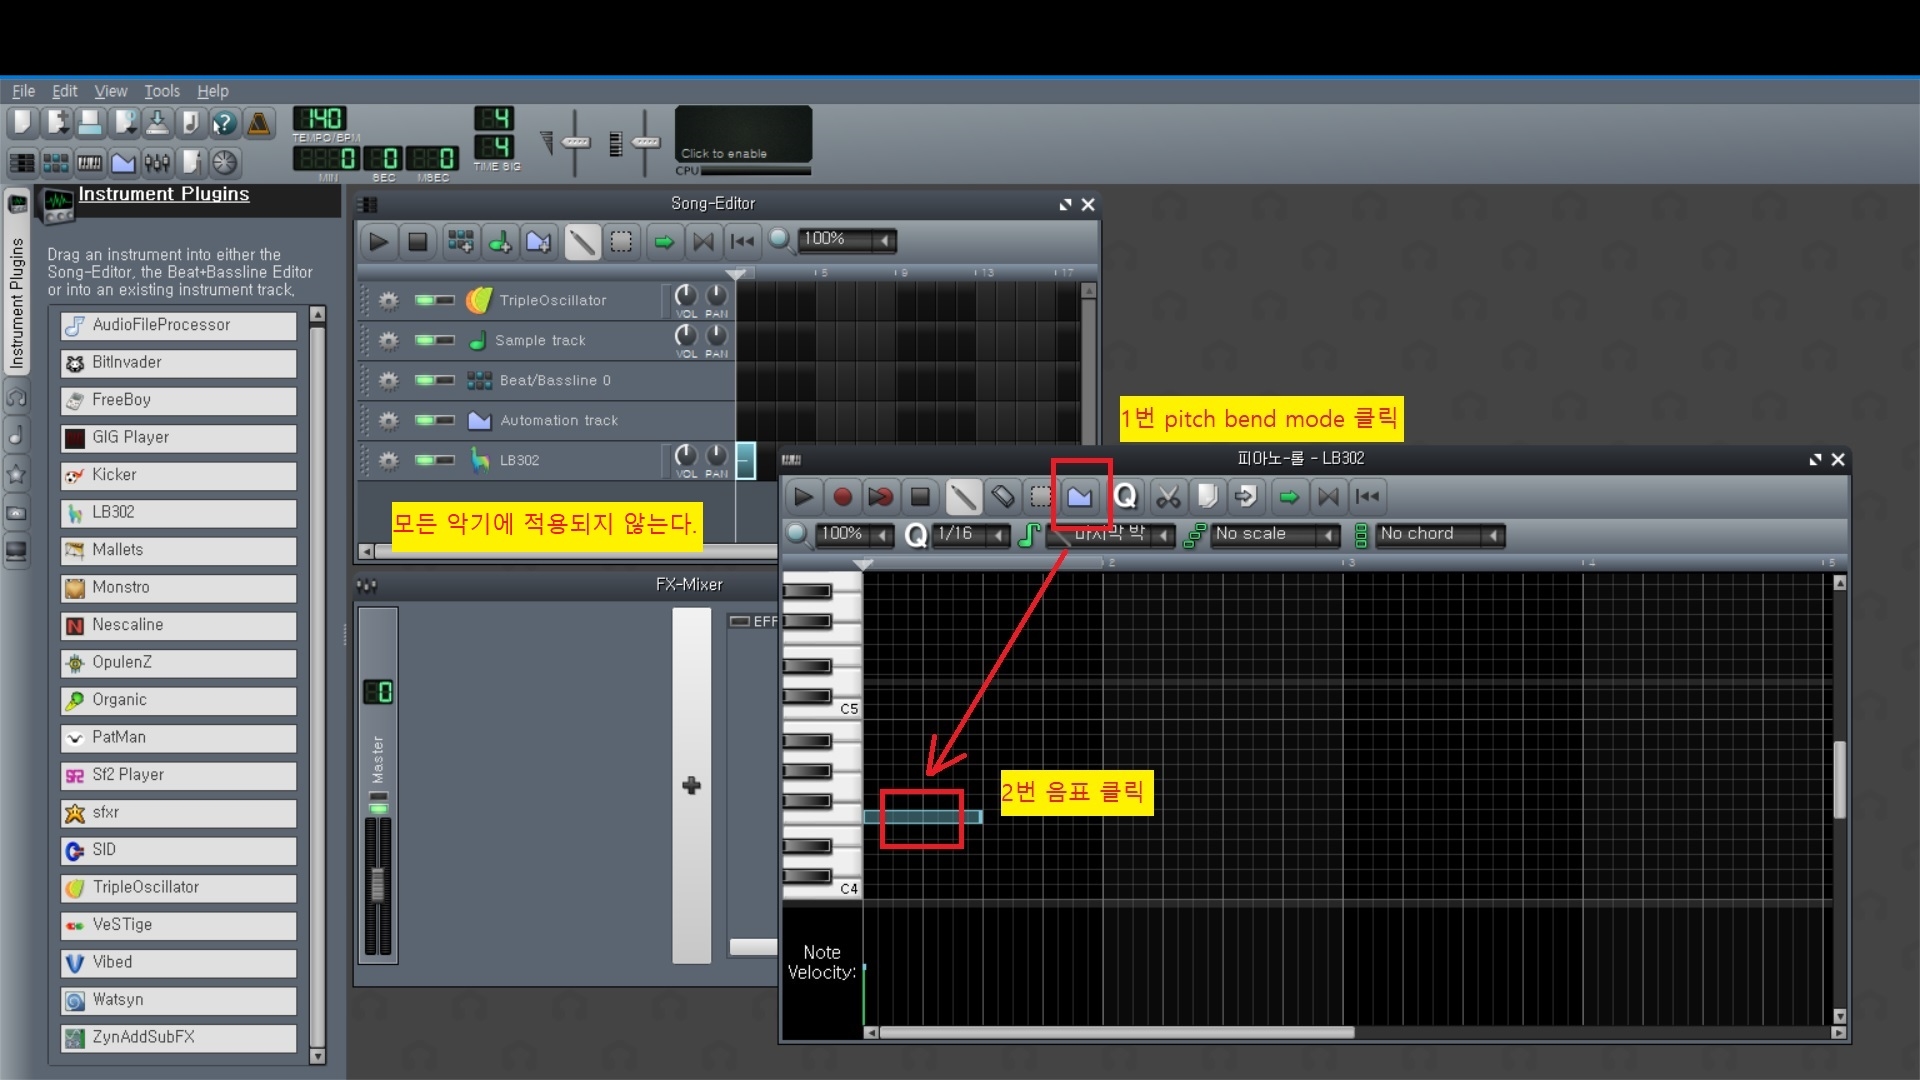Image resolution: width=1920 pixels, height=1080 pixels.
Task: Paste notes from clipboard in Piano-Roll
Action: click(x=1246, y=496)
